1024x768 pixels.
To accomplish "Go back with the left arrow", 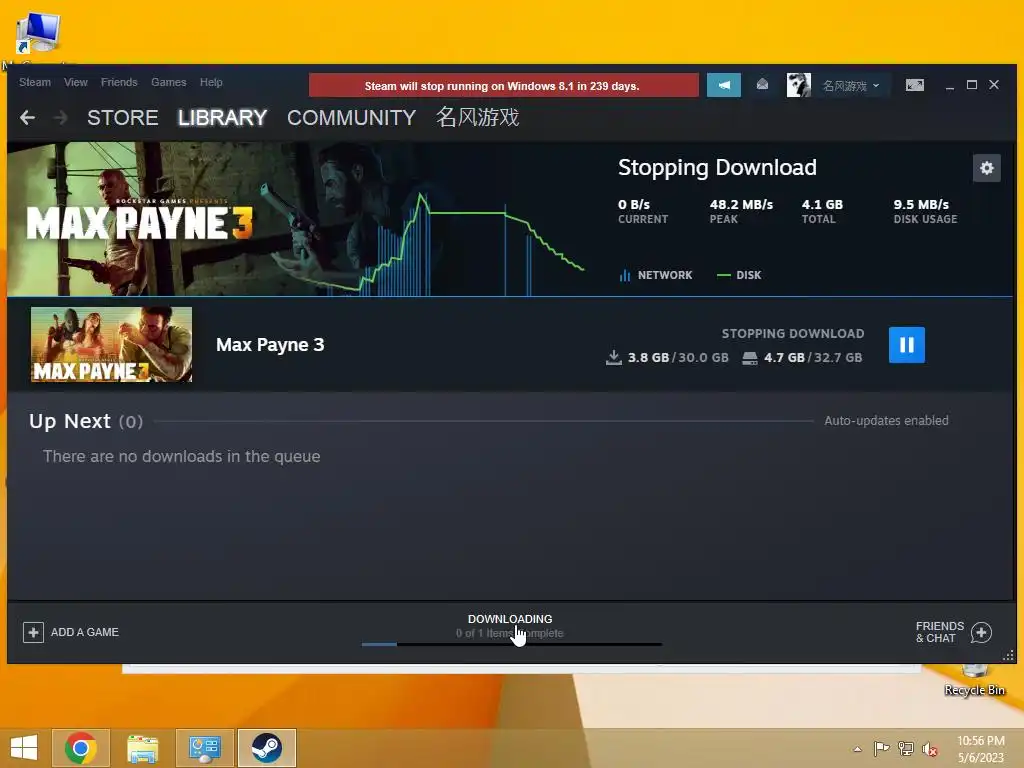I will click(27, 118).
